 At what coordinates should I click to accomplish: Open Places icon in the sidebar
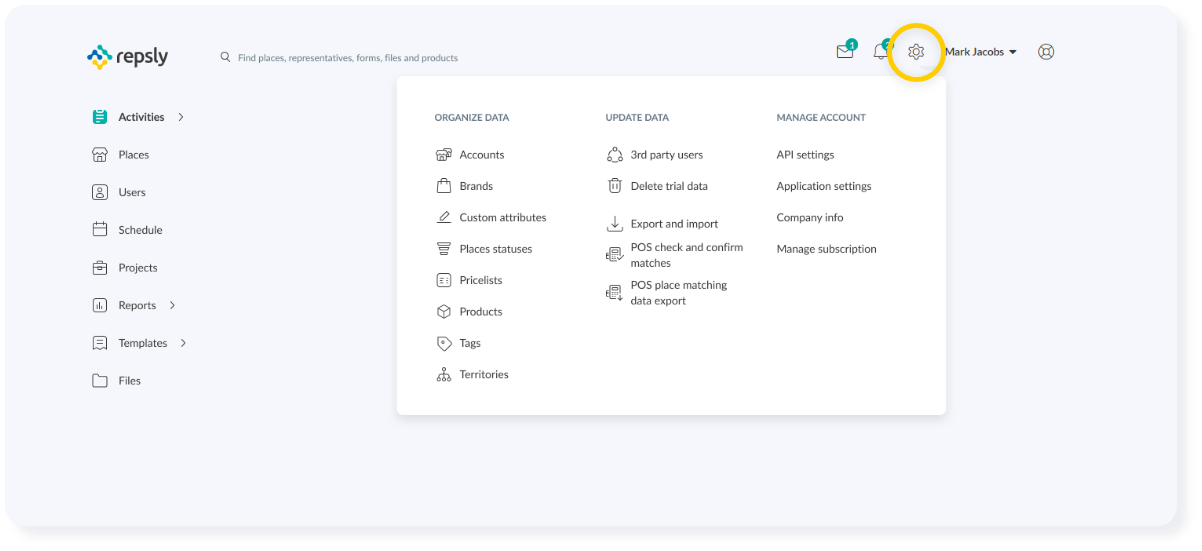[x=100, y=155]
